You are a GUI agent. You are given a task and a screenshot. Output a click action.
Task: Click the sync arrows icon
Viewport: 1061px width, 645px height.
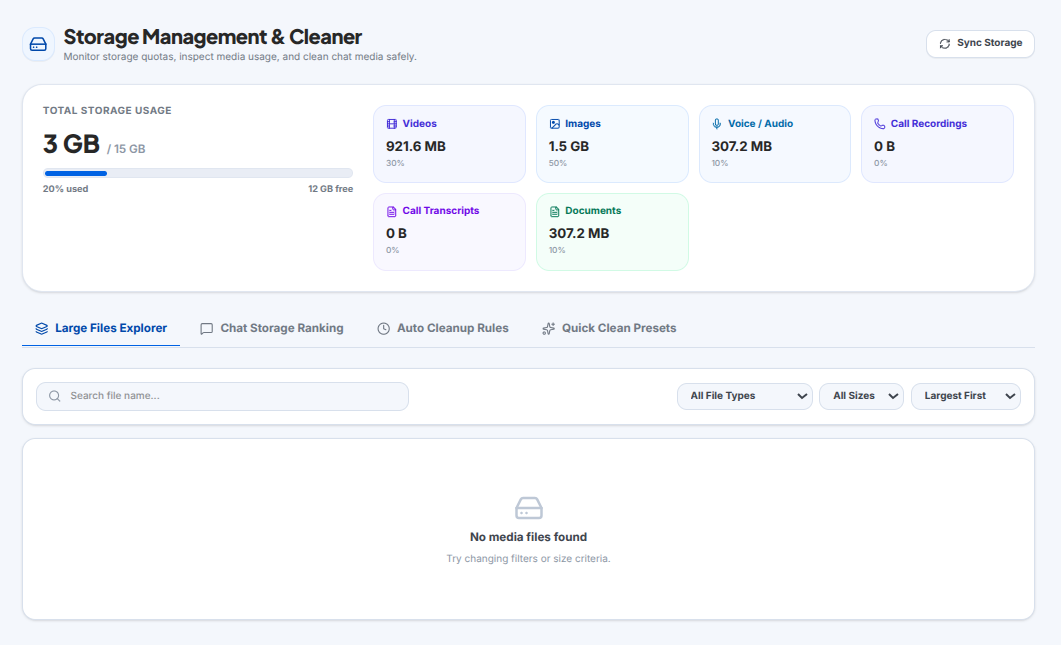pos(945,43)
